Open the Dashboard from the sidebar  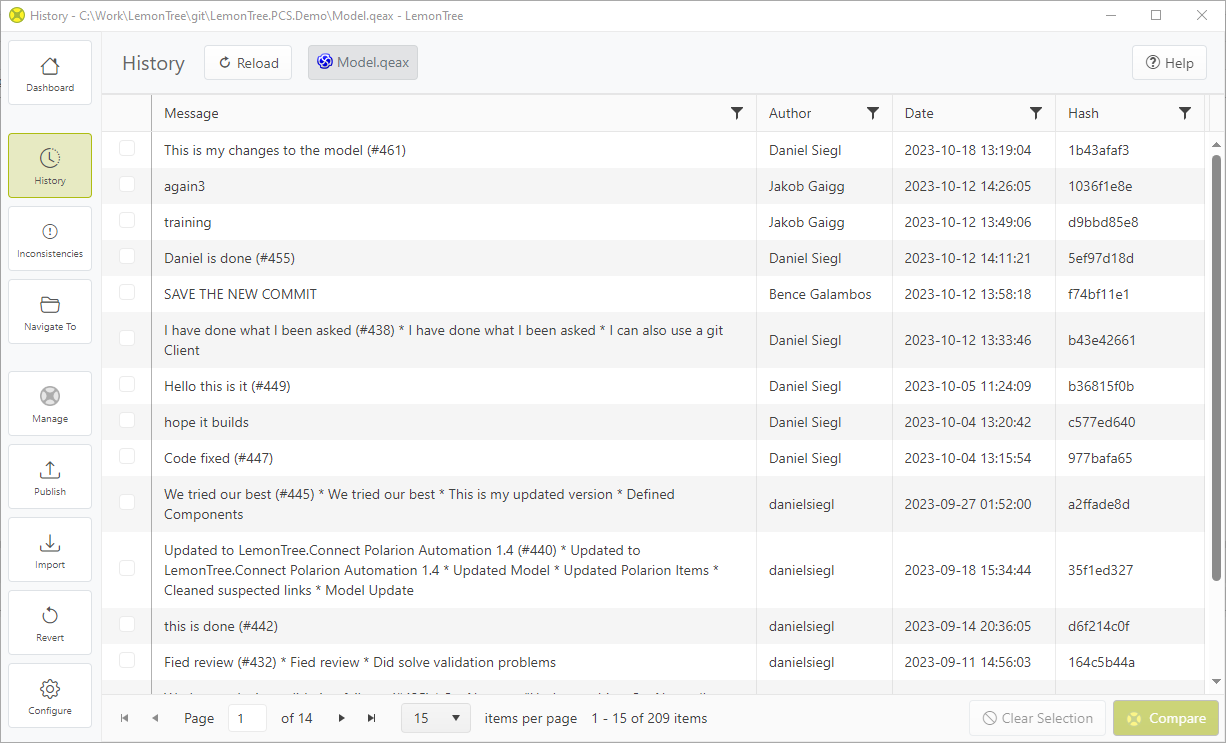(x=50, y=73)
